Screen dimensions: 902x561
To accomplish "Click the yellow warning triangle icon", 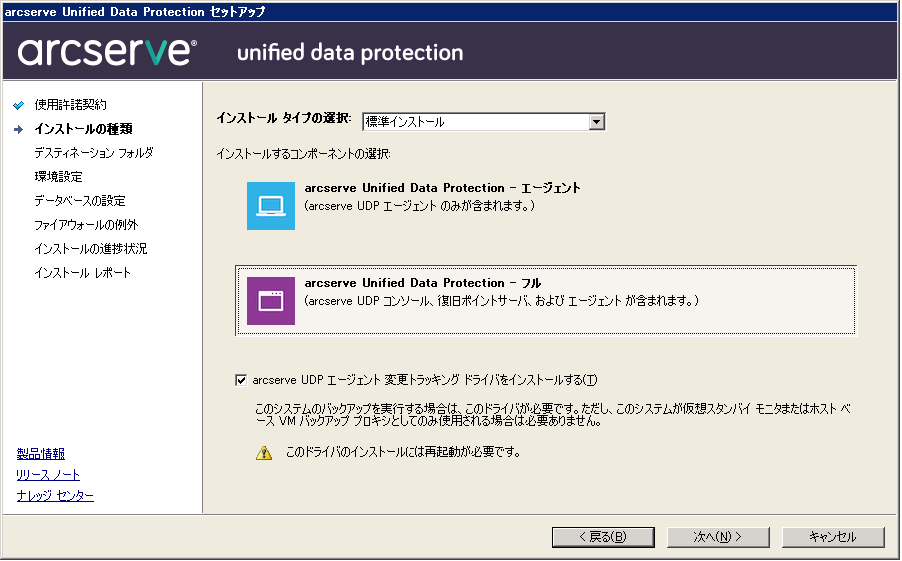I will 264,452.
